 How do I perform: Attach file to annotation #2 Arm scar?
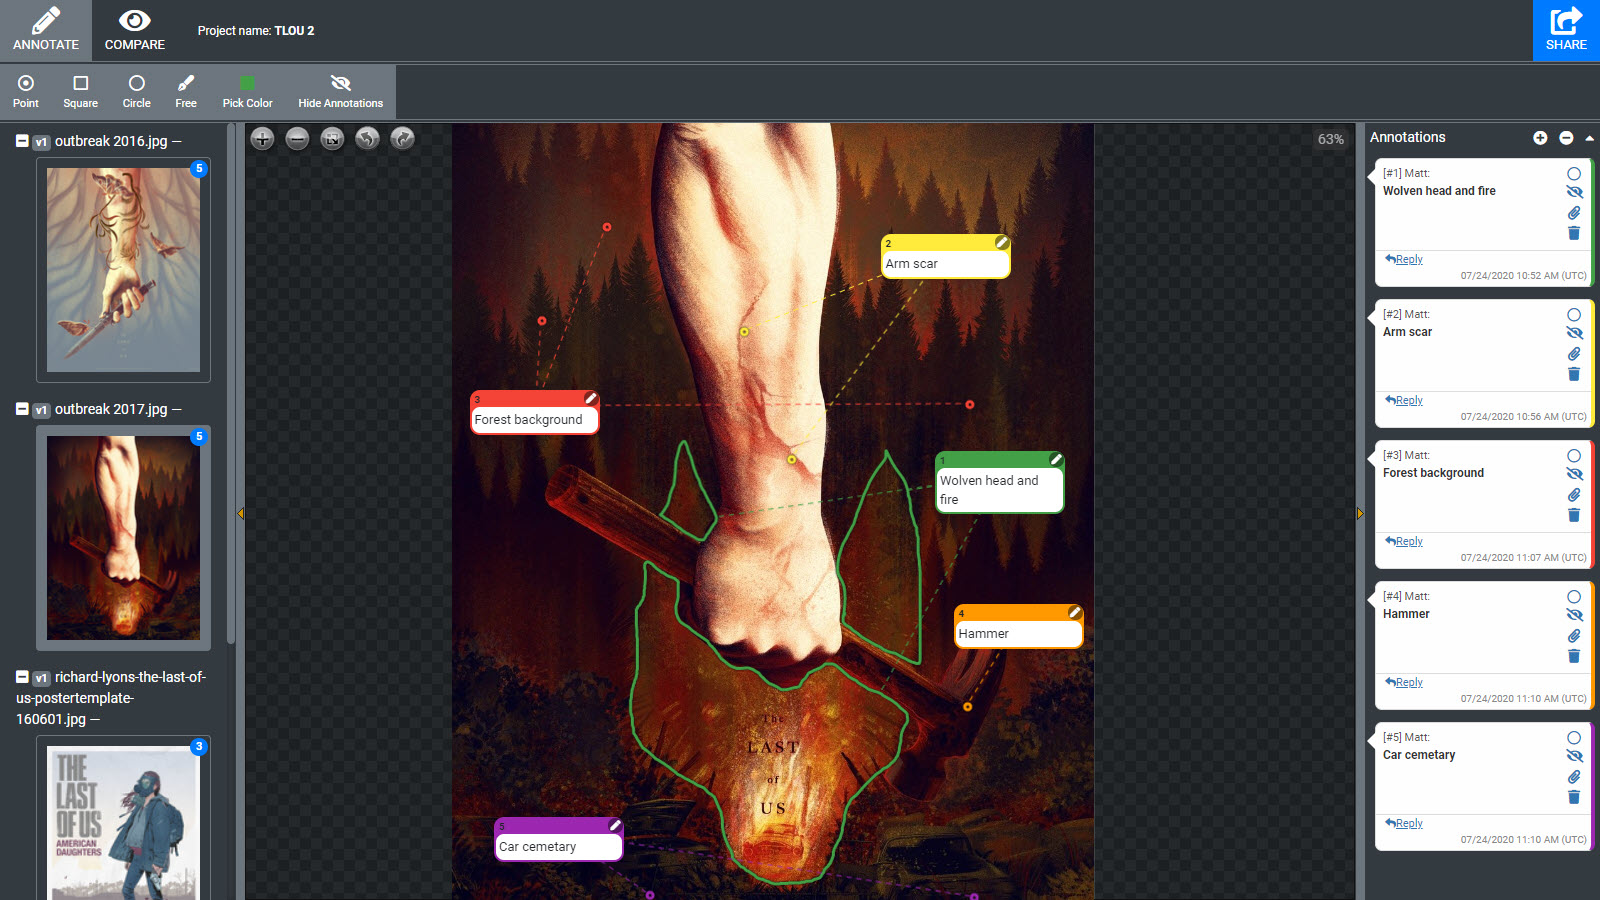point(1574,354)
